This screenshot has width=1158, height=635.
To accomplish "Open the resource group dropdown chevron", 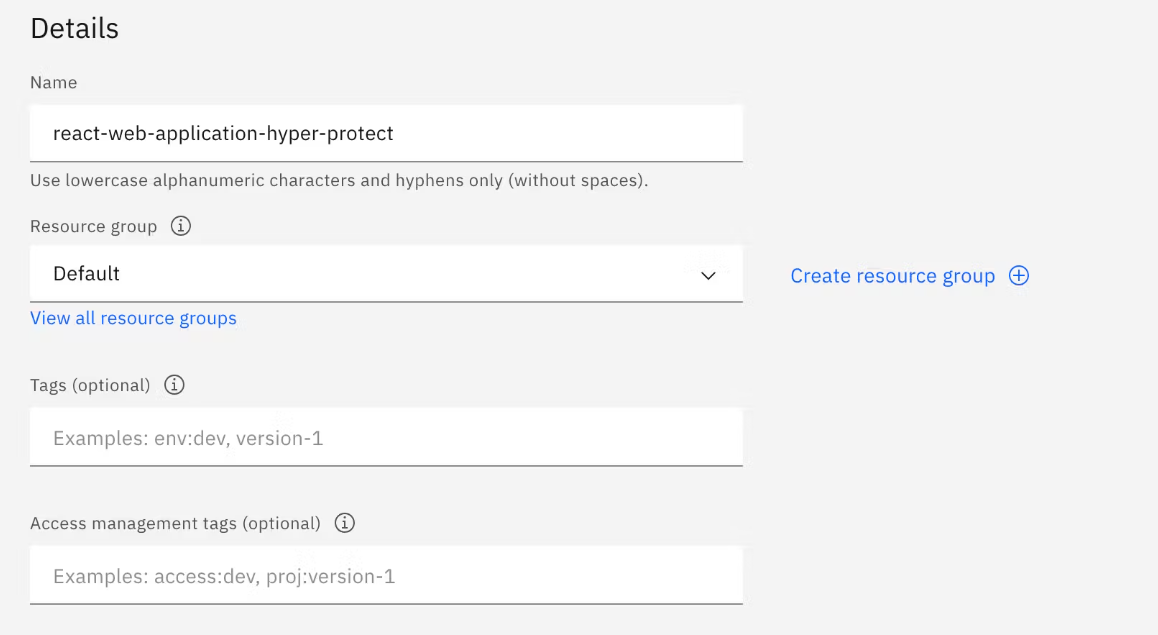I will pos(708,275).
